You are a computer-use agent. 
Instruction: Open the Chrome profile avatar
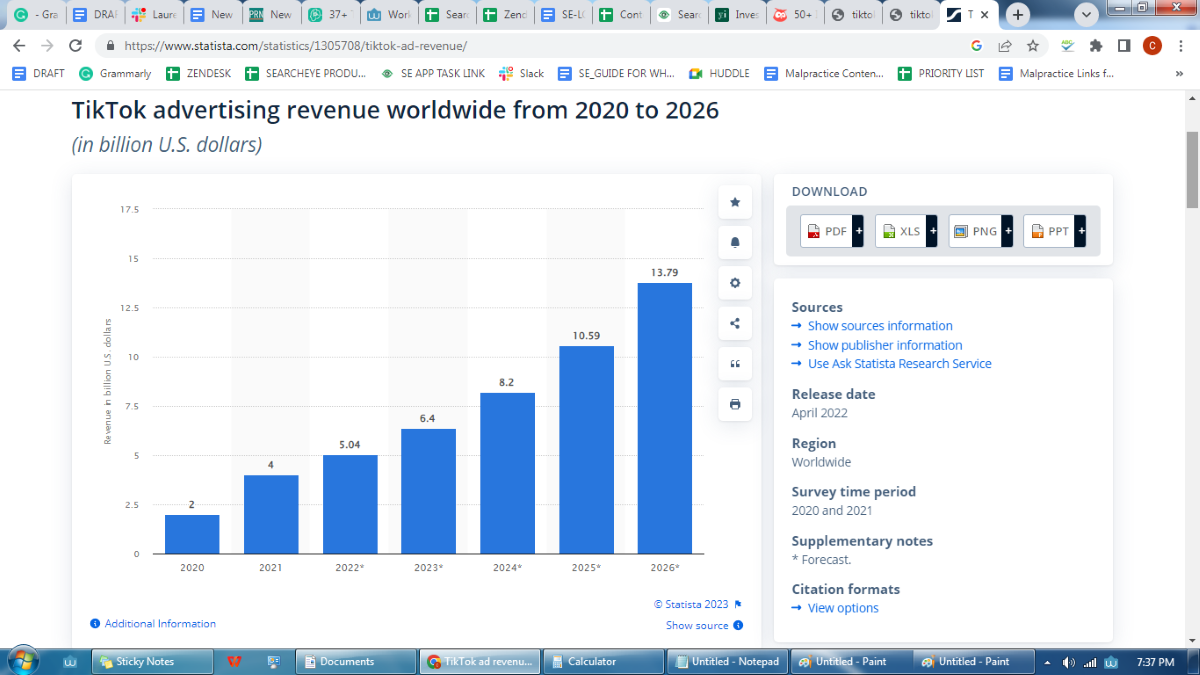click(x=1152, y=46)
